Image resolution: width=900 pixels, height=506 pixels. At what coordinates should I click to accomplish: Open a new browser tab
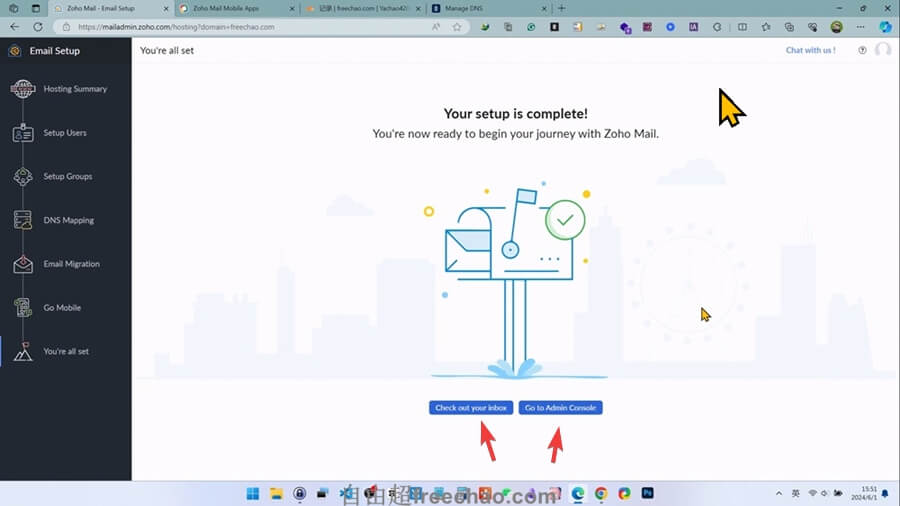point(561,8)
